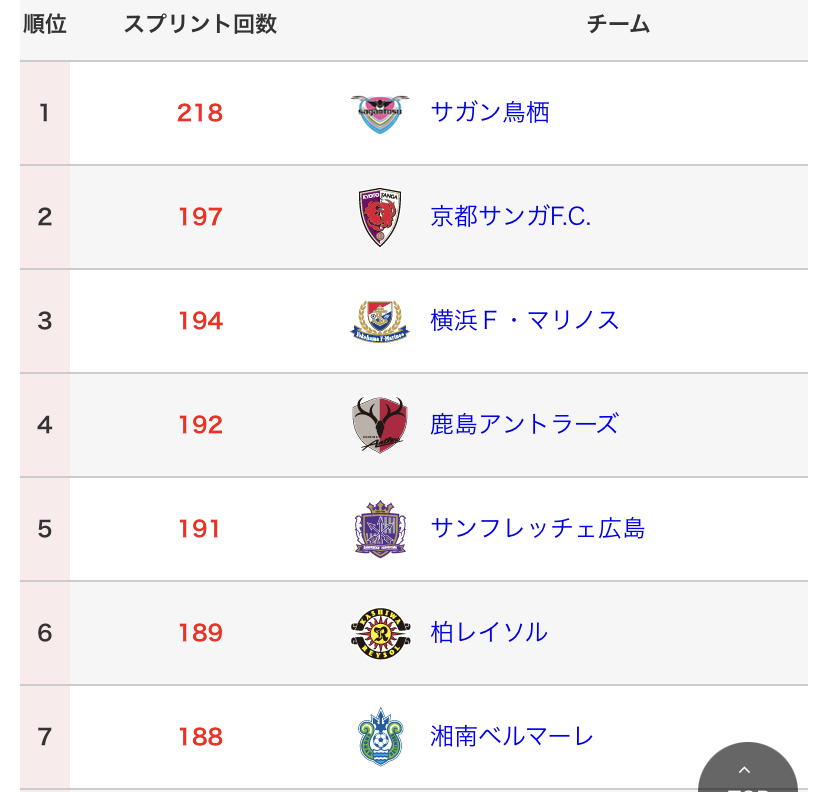828x792 pixels.
Task: Go back to top with arrow button
Action: (x=748, y=771)
